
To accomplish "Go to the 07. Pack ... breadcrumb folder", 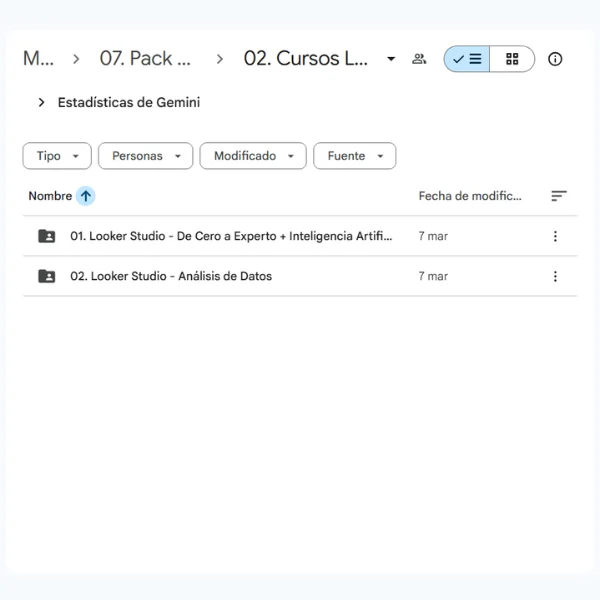I will click(x=145, y=59).
